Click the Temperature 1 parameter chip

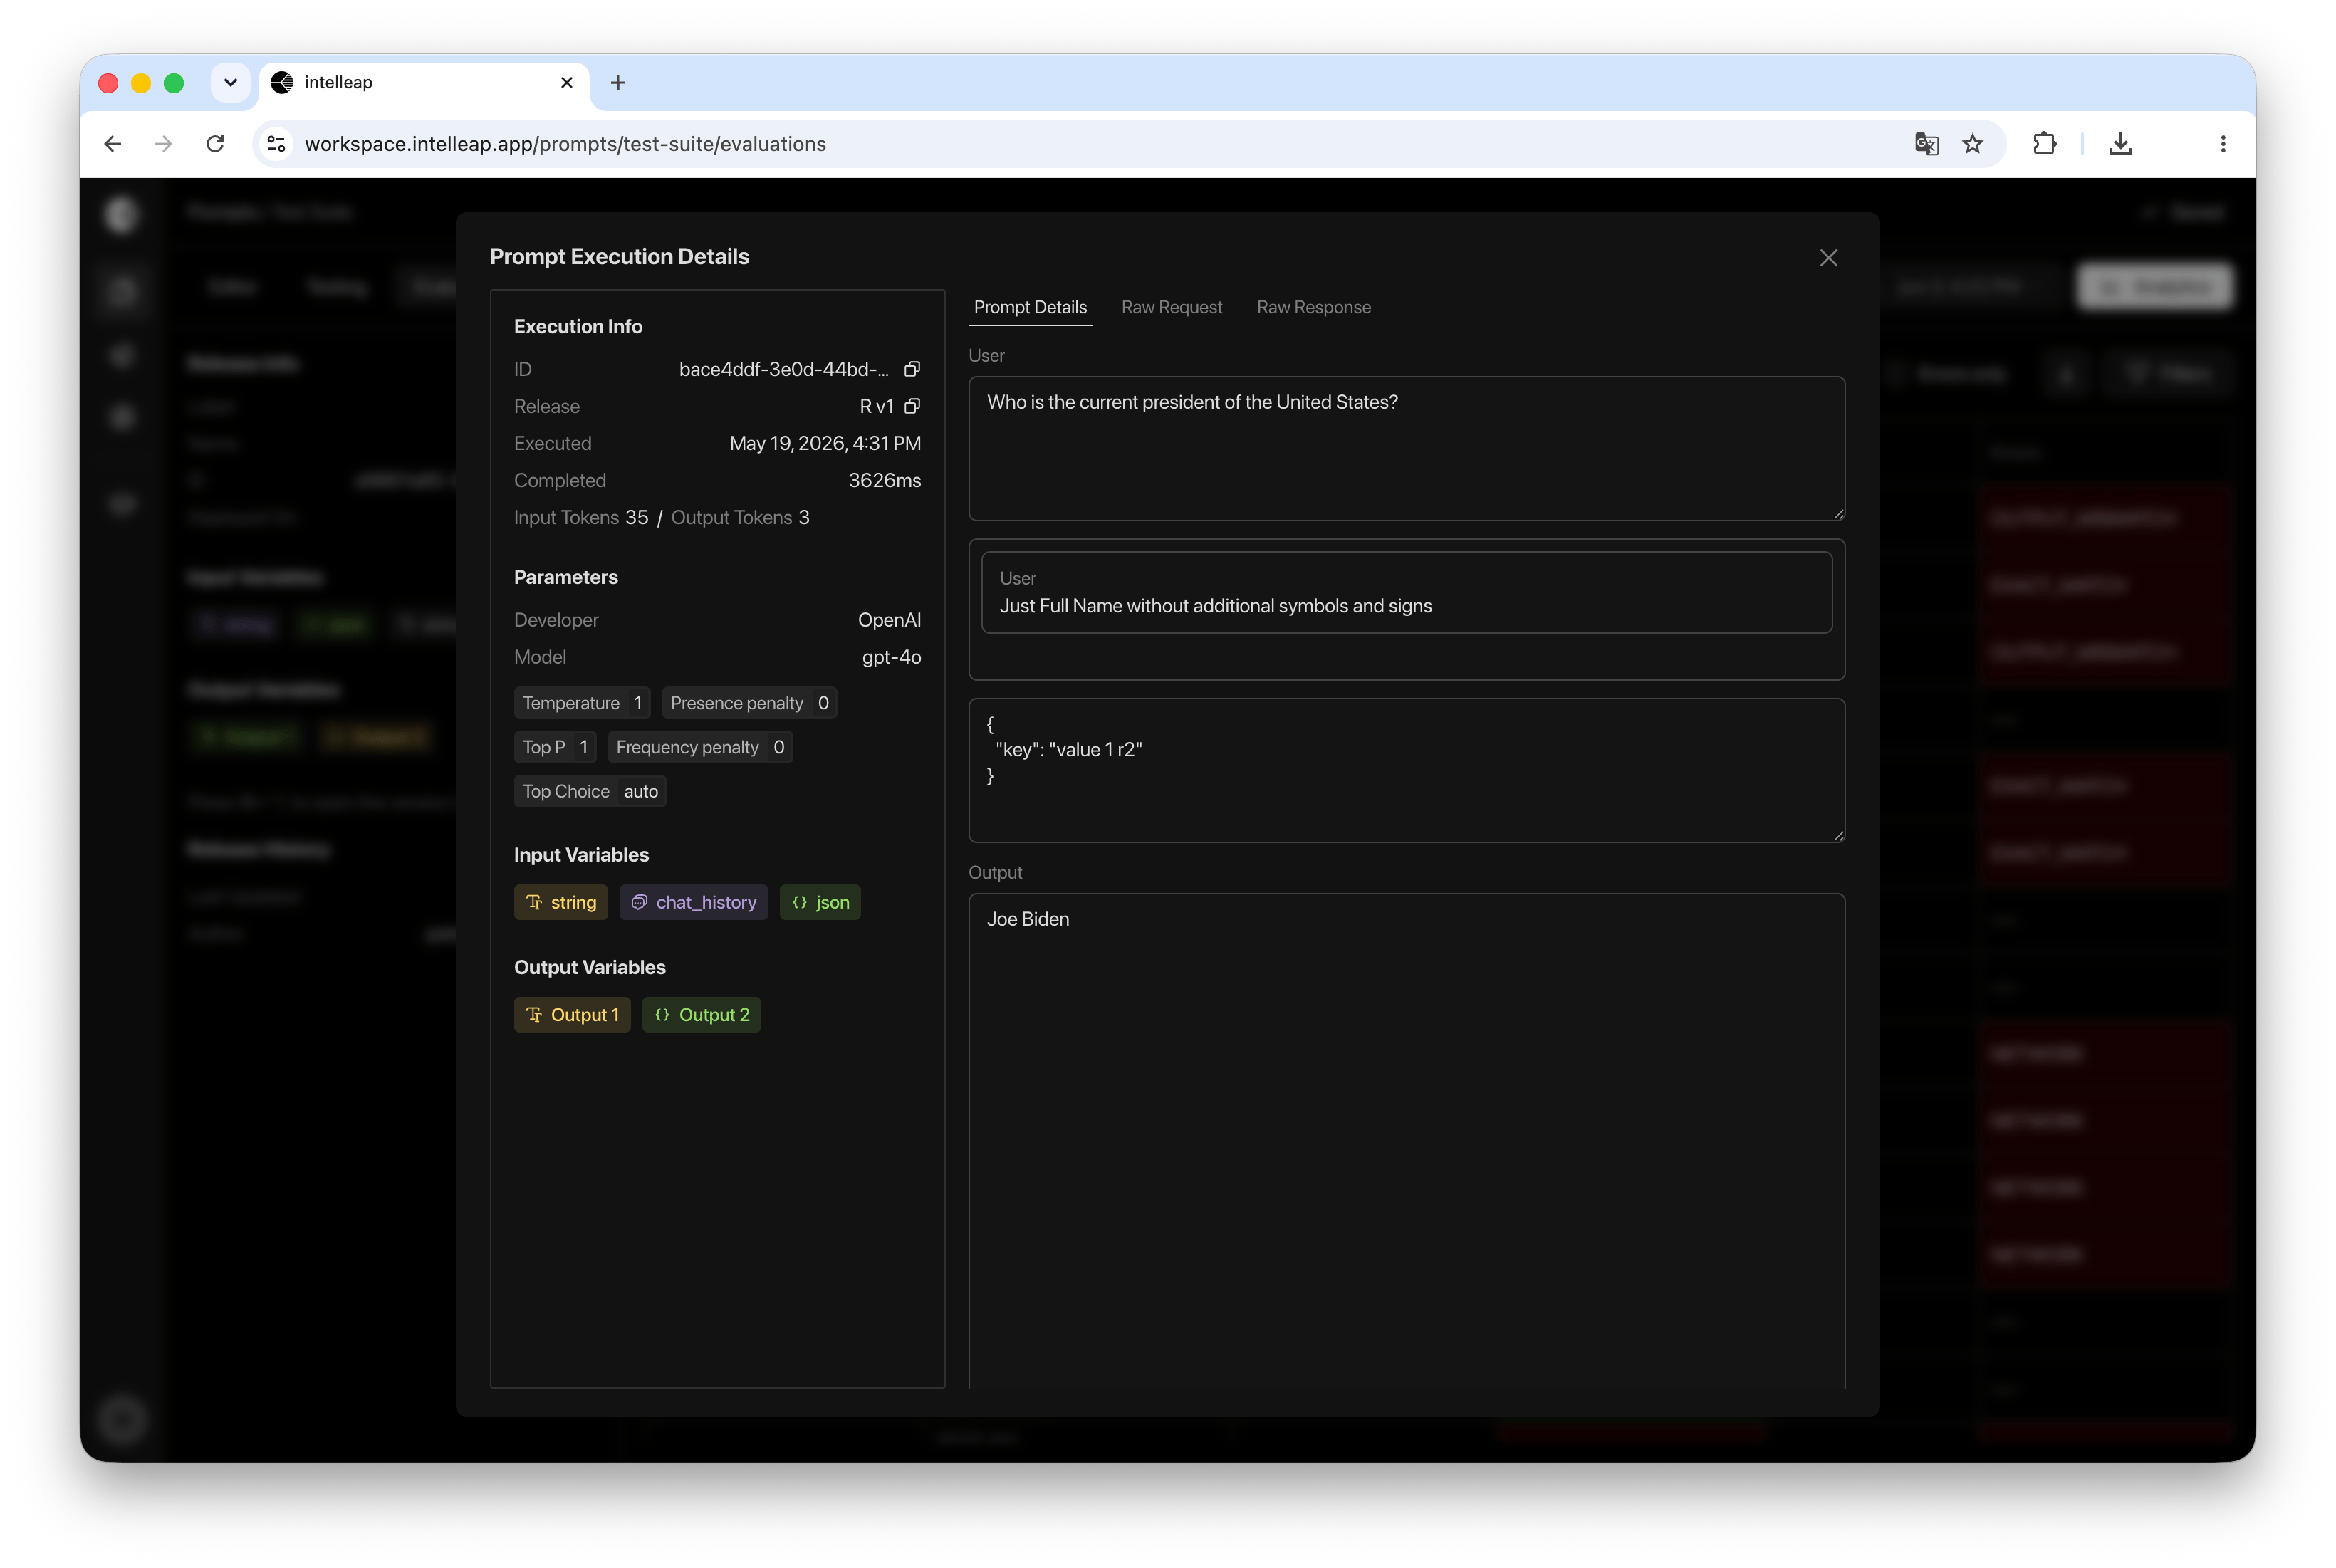(582, 703)
